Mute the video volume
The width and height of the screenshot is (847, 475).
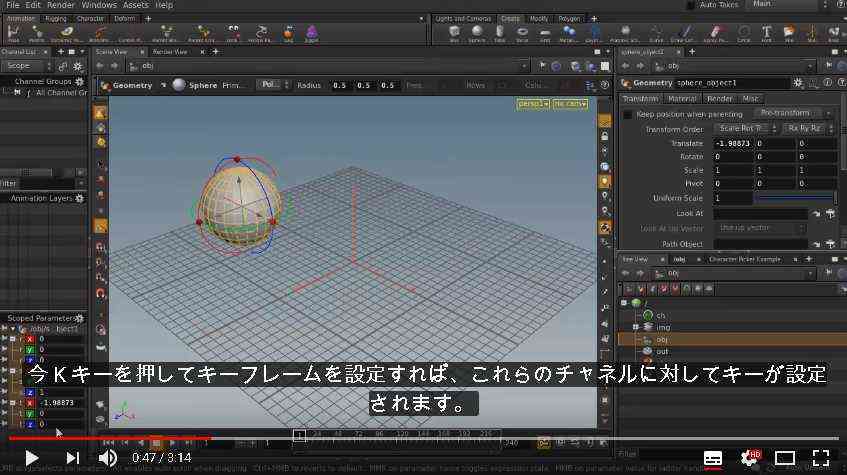click(107, 458)
